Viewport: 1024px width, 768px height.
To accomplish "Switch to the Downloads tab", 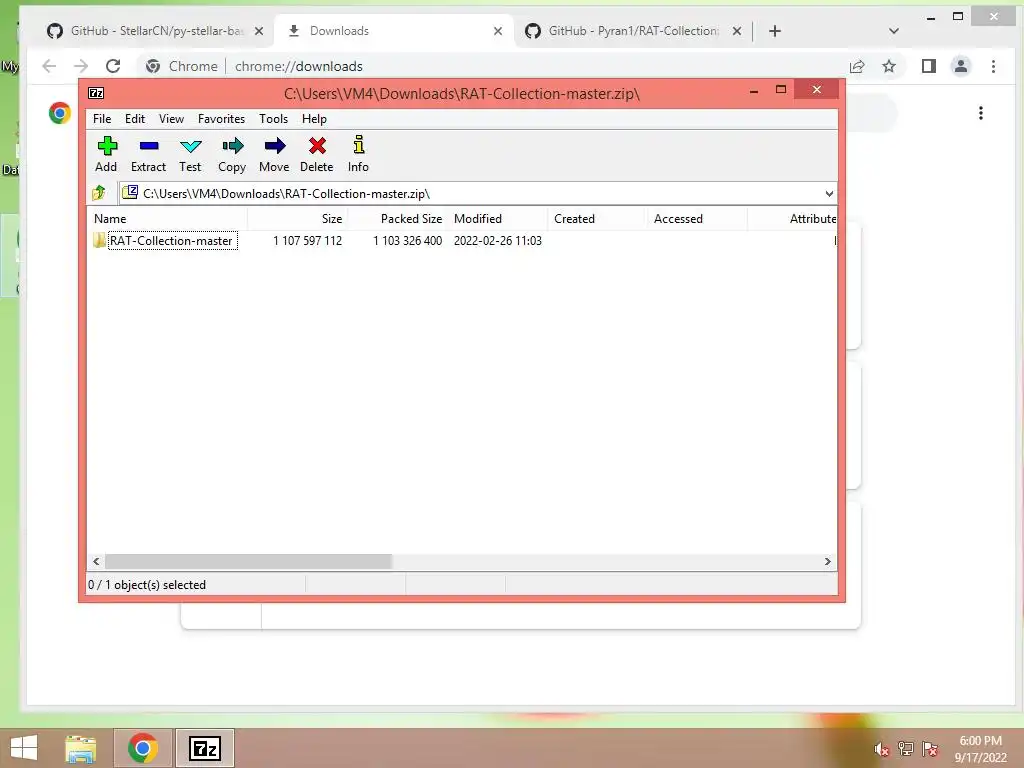I will 392,31.
